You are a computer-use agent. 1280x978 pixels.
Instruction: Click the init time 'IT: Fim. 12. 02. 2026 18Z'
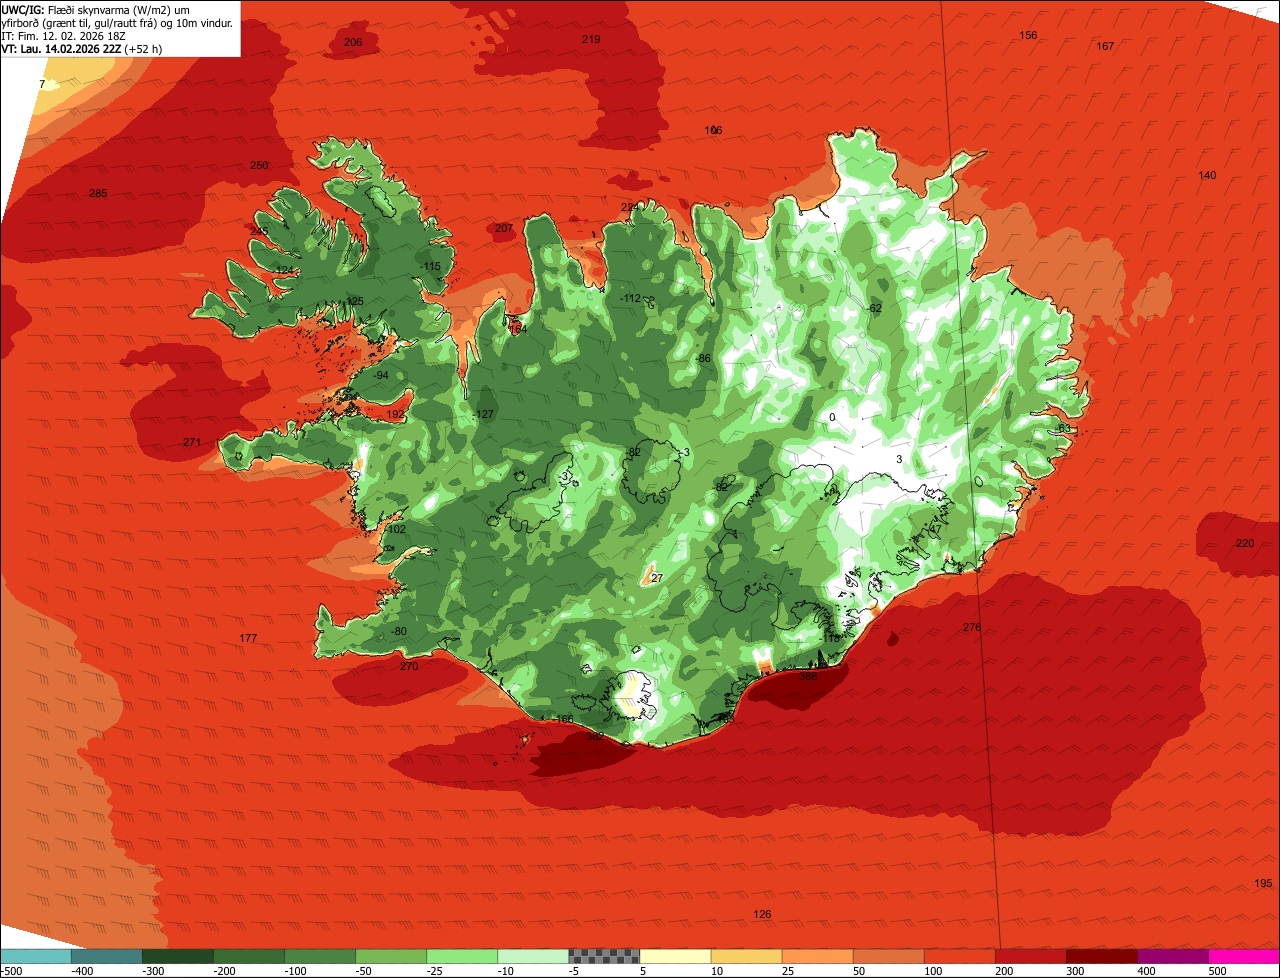coord(64,35)
